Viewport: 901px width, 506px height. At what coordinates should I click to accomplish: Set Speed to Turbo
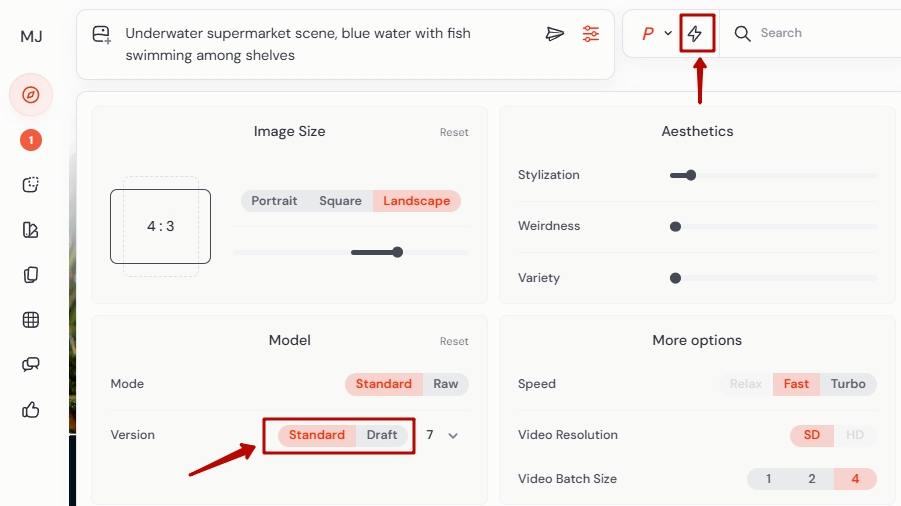tap(848, 384)
